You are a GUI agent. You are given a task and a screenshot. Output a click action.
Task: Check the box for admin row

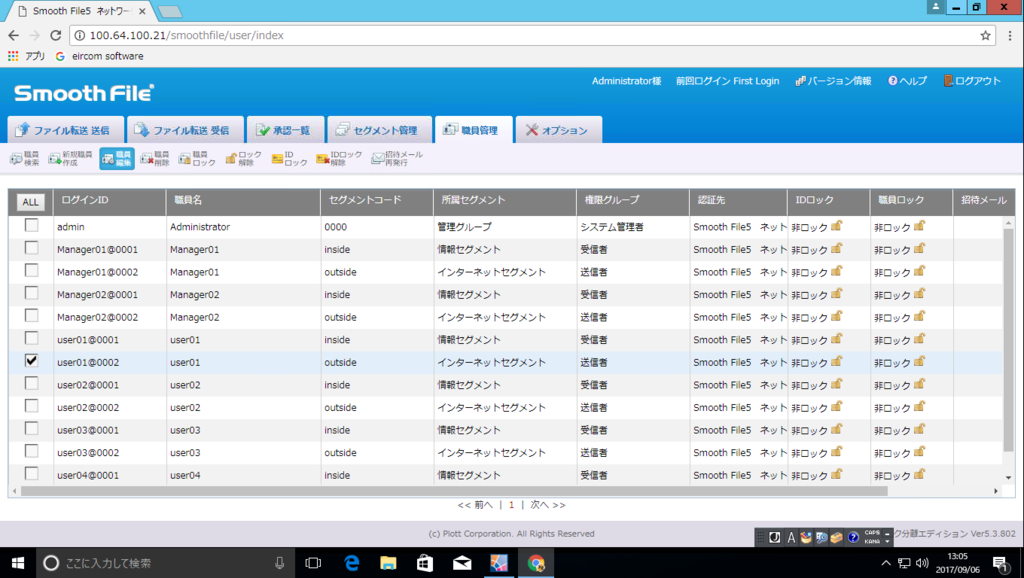31,225
